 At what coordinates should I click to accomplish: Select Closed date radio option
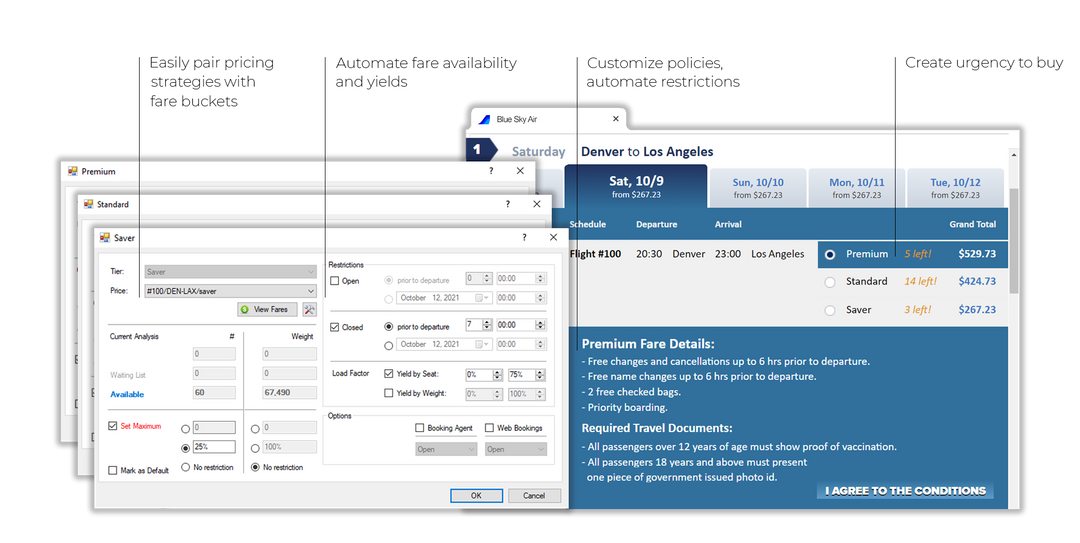pyautogui.click(x=388, y=345)
